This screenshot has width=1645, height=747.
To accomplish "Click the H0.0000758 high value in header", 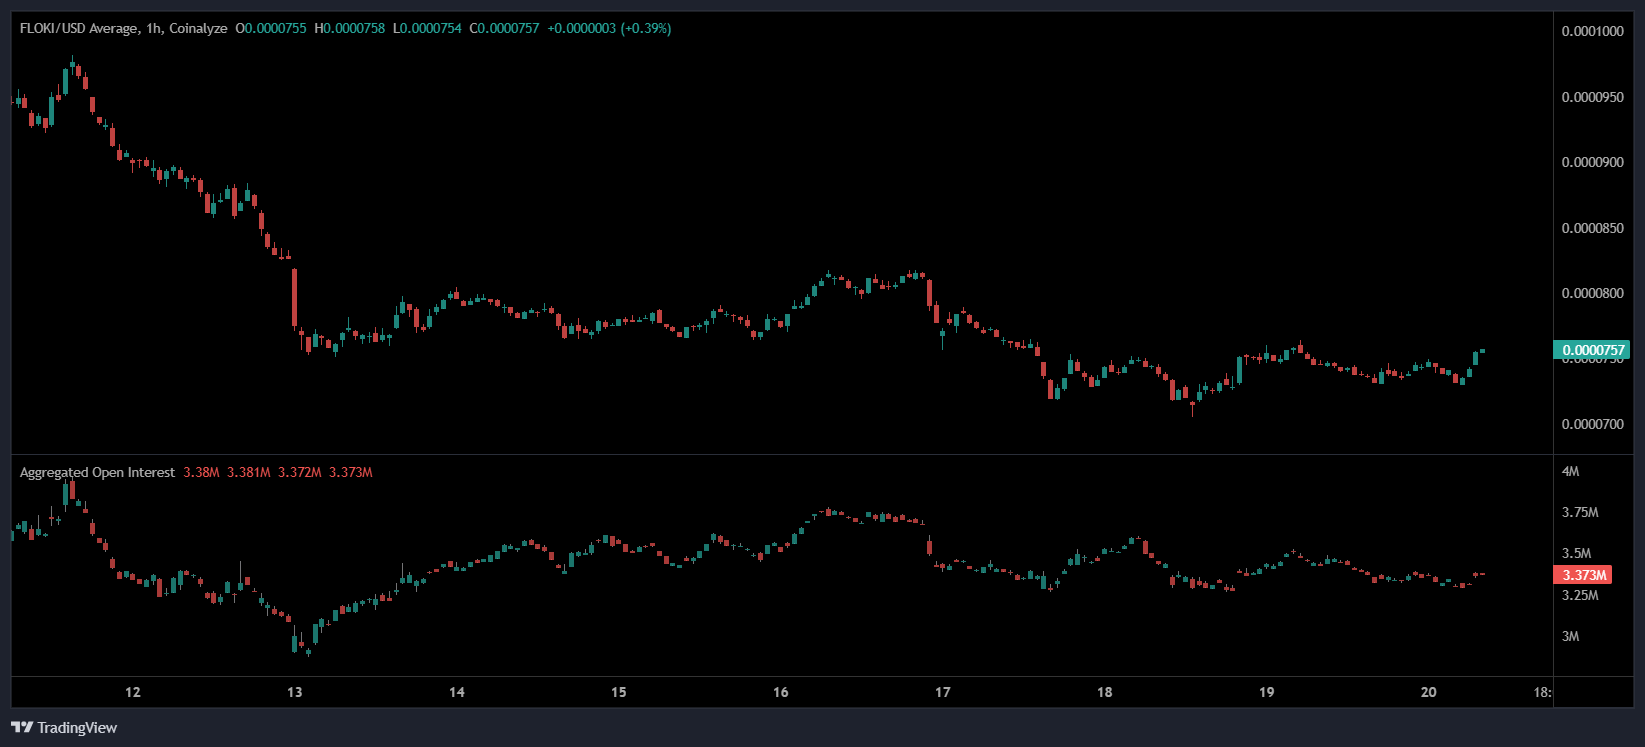I will click(x=349, y=29).
